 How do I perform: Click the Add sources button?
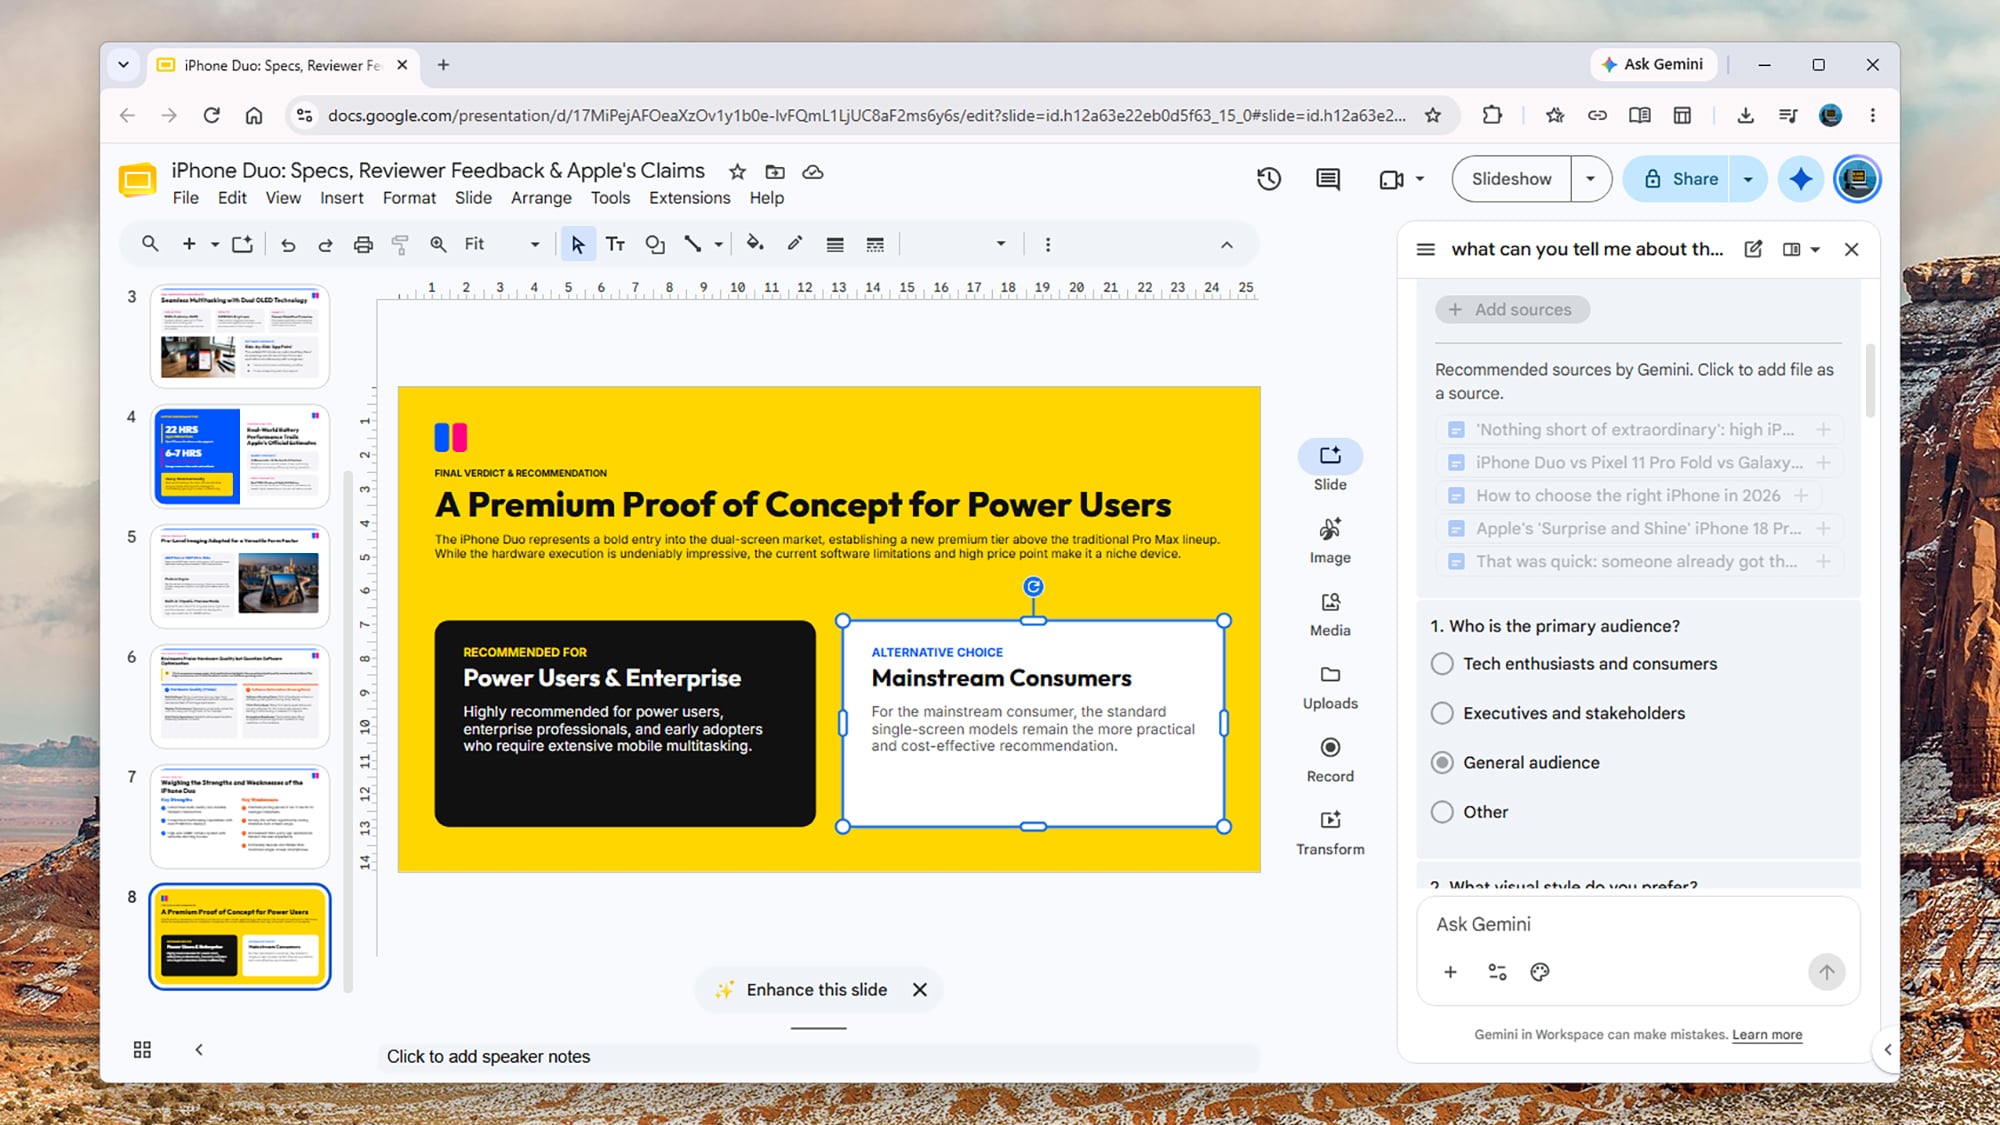1512,310
